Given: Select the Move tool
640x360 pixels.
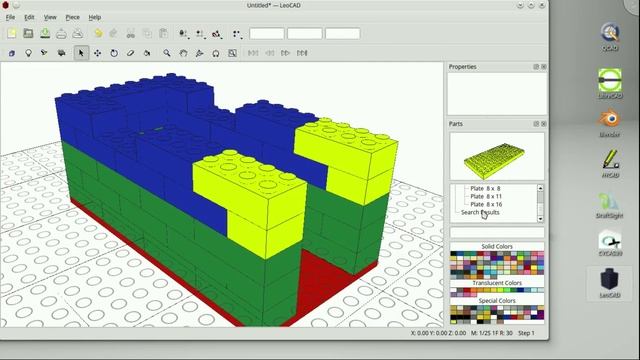Looking at the screenshot, I should point(98,53).
